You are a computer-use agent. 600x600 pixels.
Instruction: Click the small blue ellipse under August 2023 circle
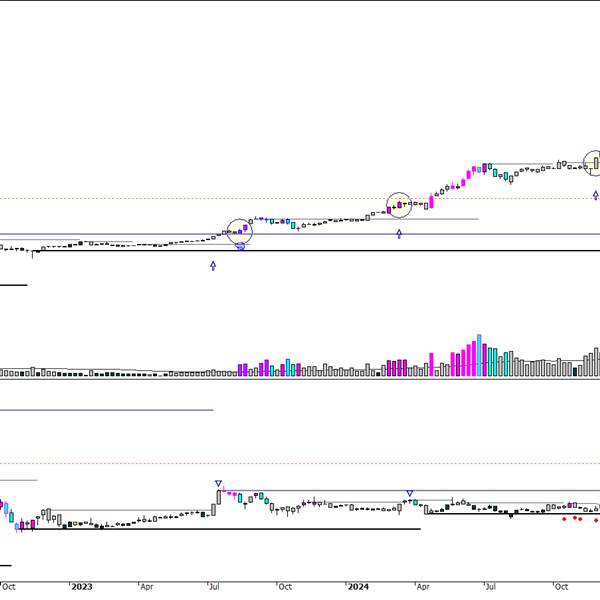click(240, 247)
